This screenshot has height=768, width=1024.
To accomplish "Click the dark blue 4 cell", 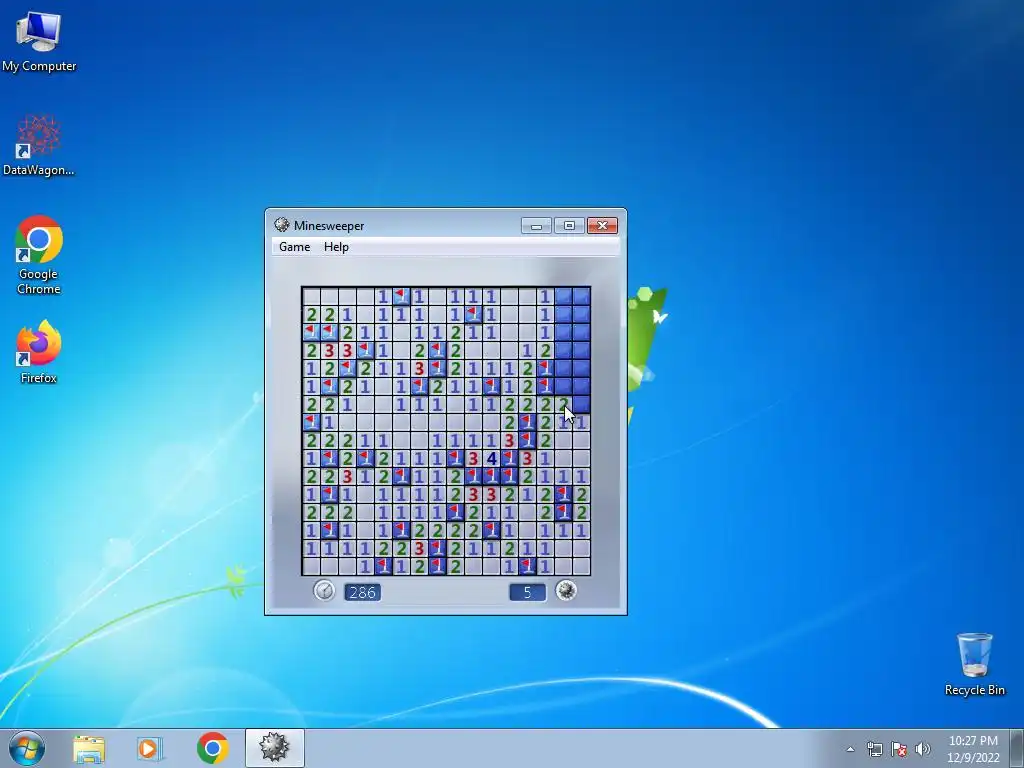I will point(491,458).
